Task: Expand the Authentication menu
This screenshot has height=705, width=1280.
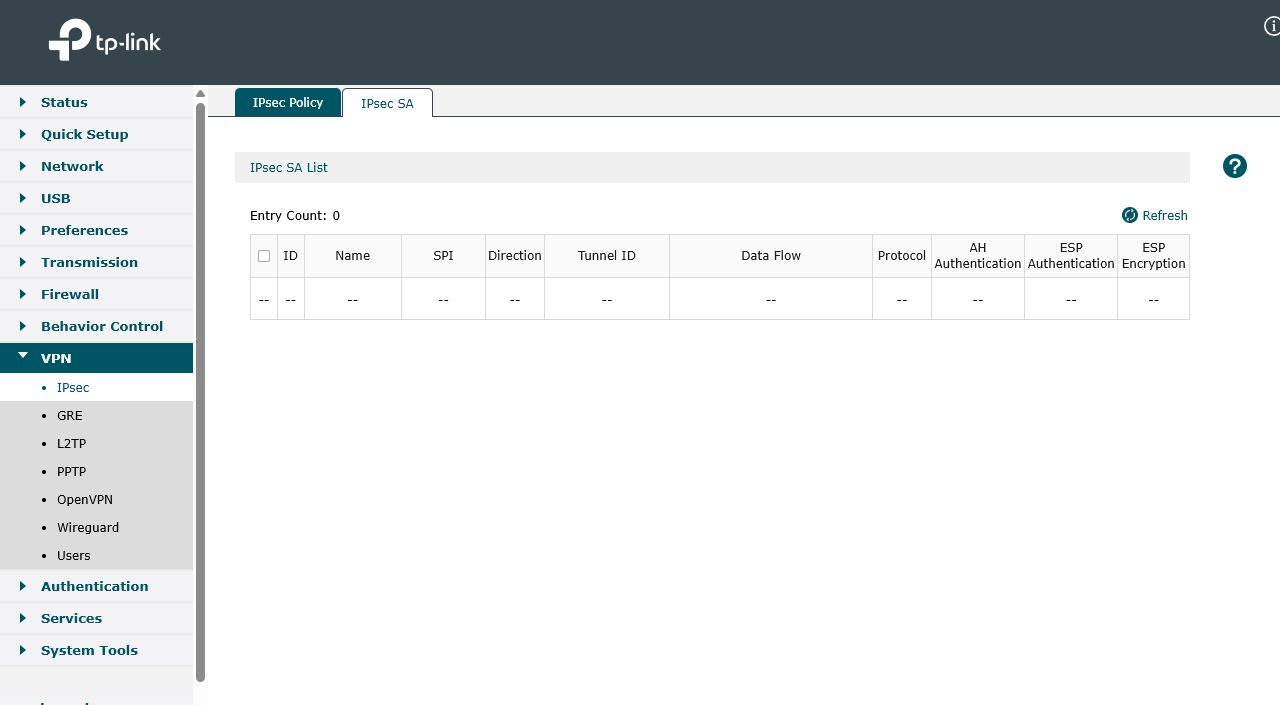Action: point(96,586)
